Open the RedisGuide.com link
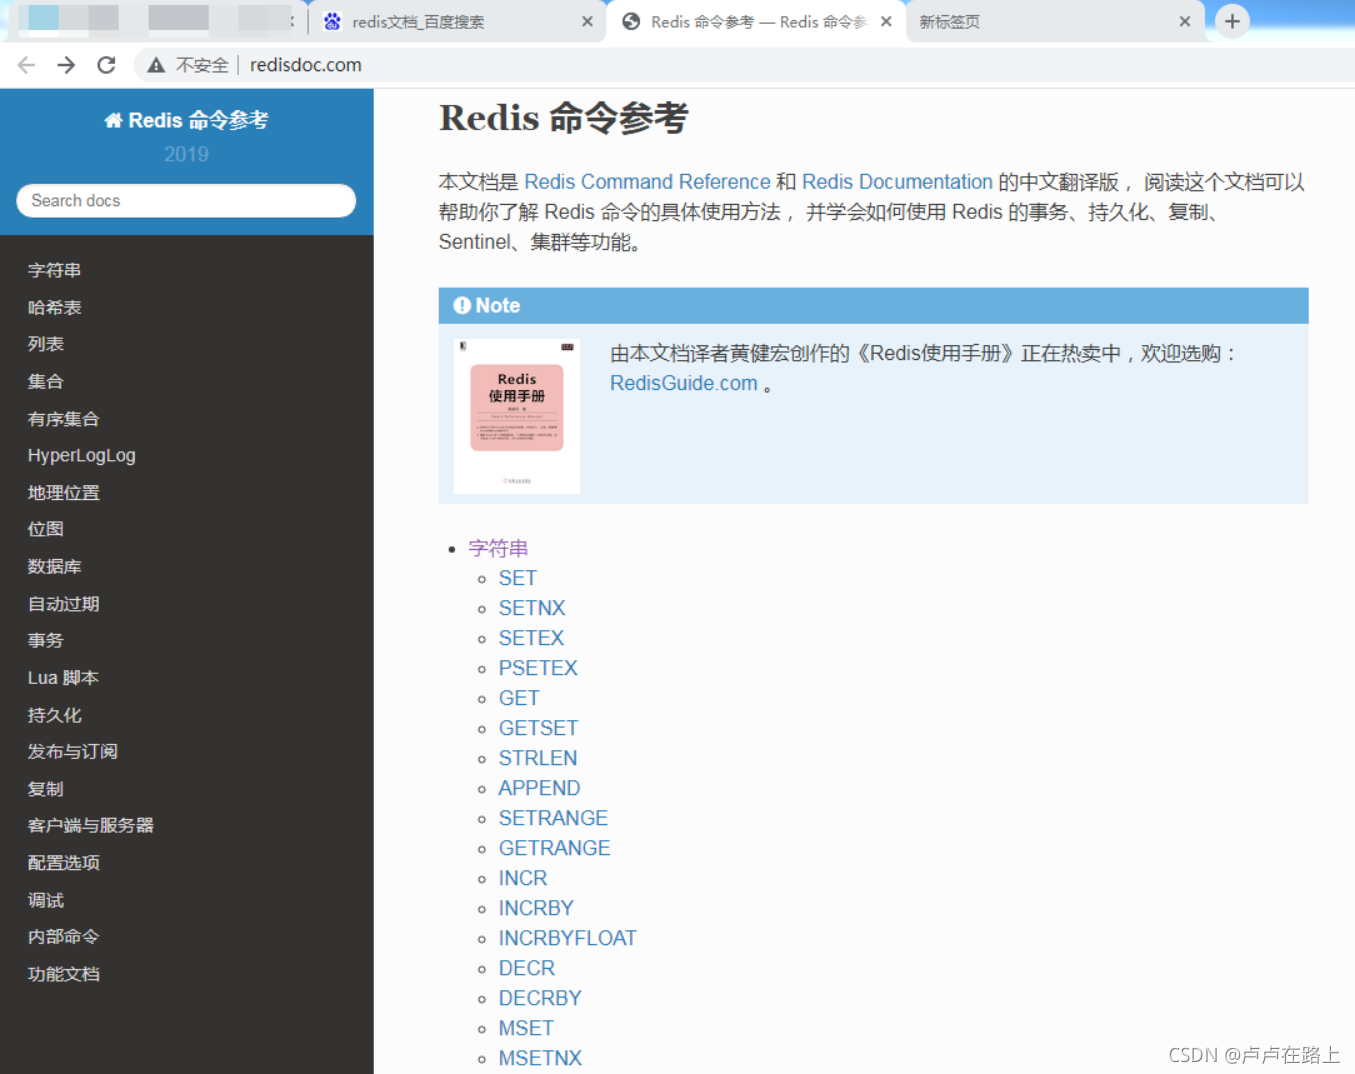1355x1074 pixels. [684, 383]
